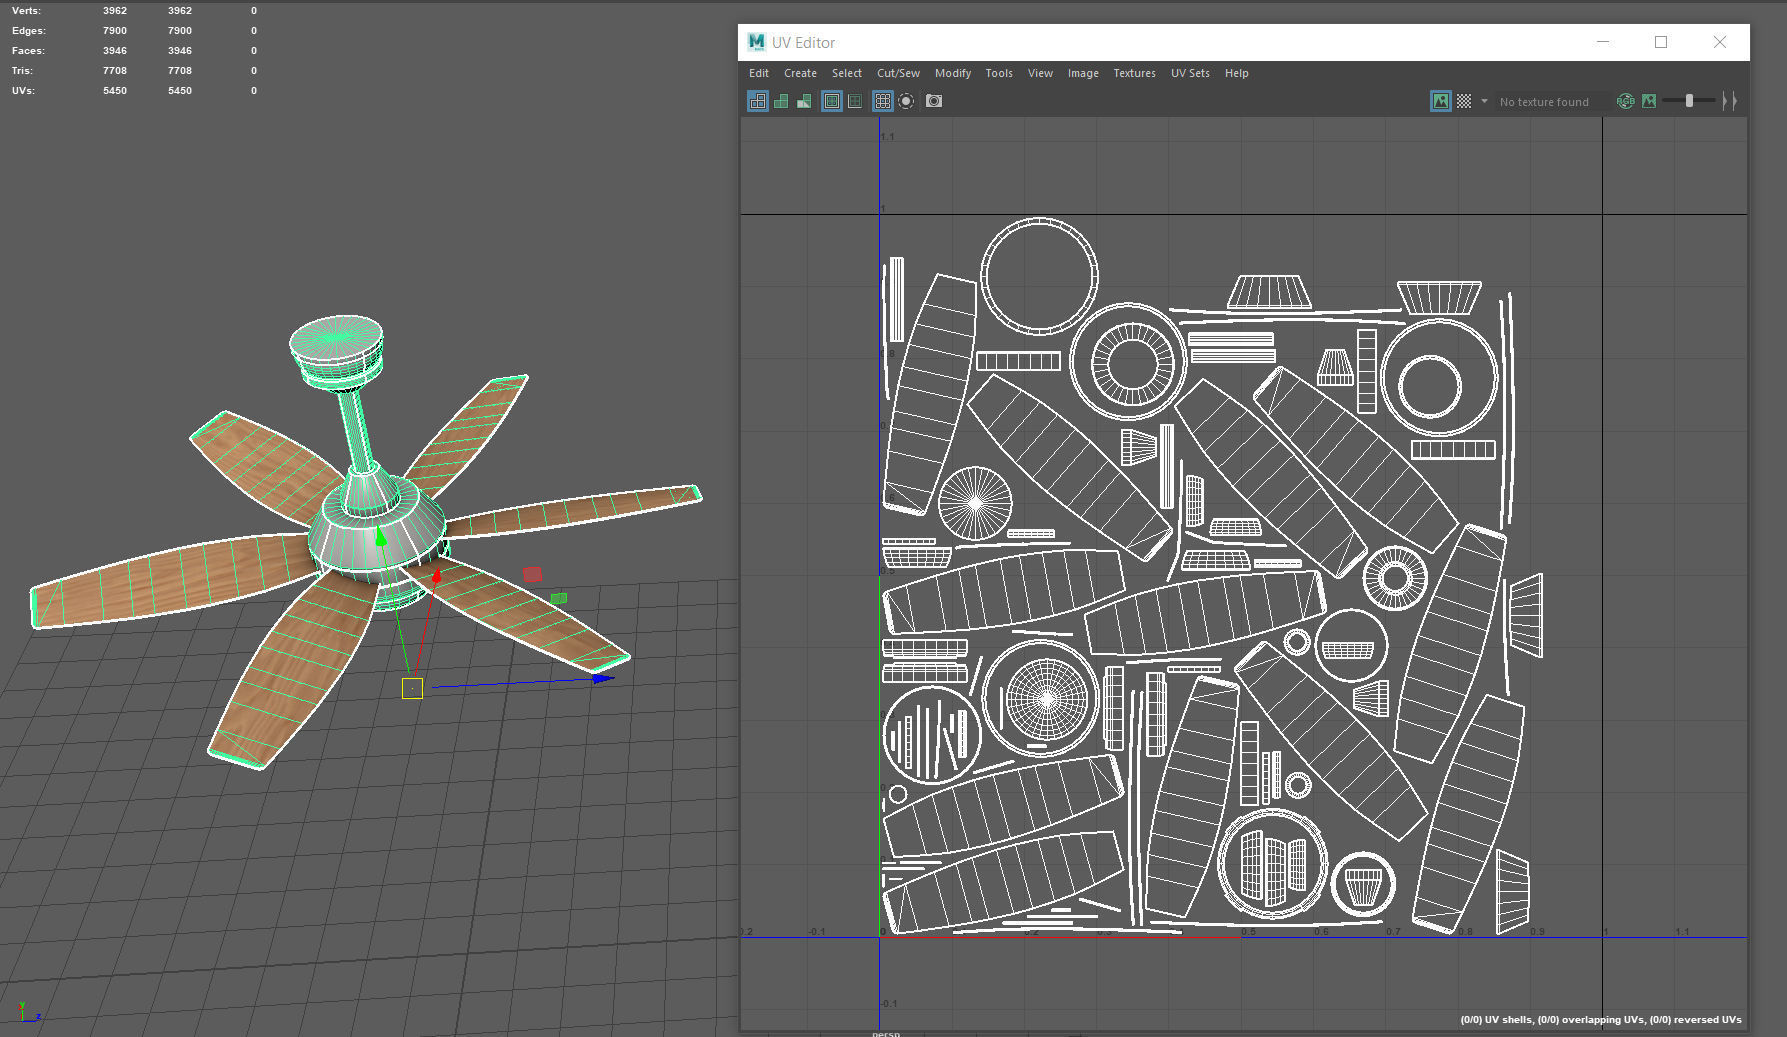Minimize the UV Editor window
The image size is (1787, 1037).
click(1603, 42)
